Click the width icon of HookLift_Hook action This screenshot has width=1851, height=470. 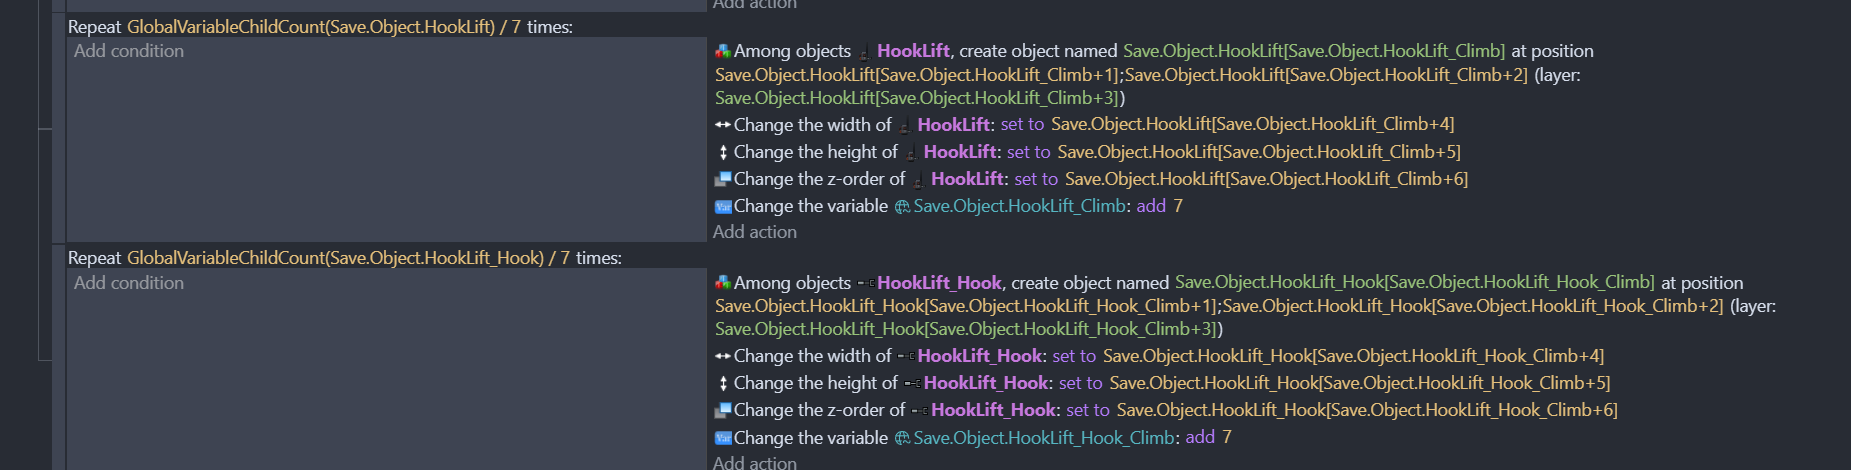(723, 356)
